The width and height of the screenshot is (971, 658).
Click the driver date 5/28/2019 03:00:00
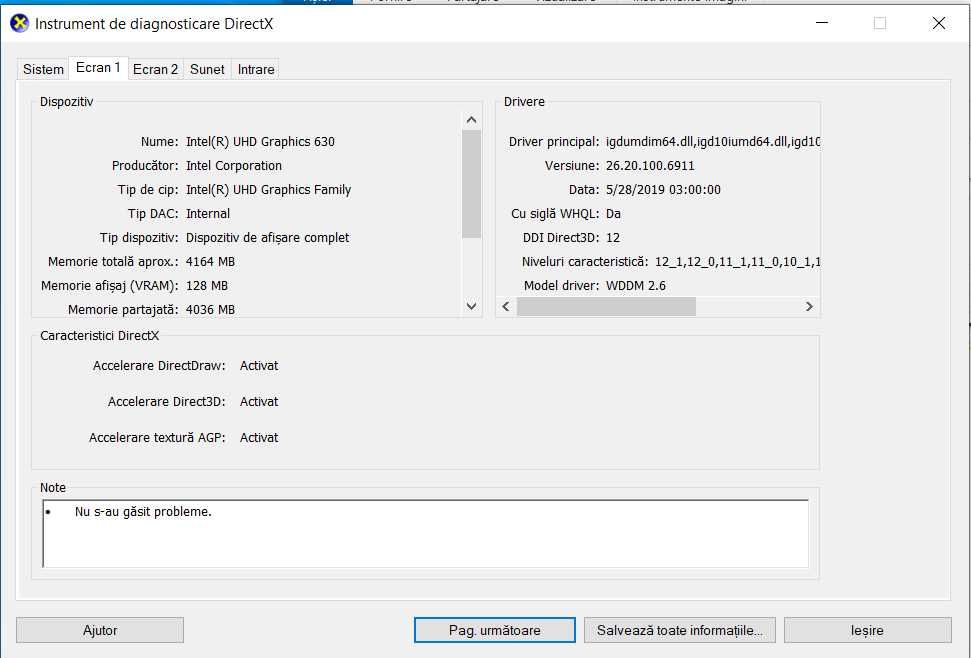[663, 190]
